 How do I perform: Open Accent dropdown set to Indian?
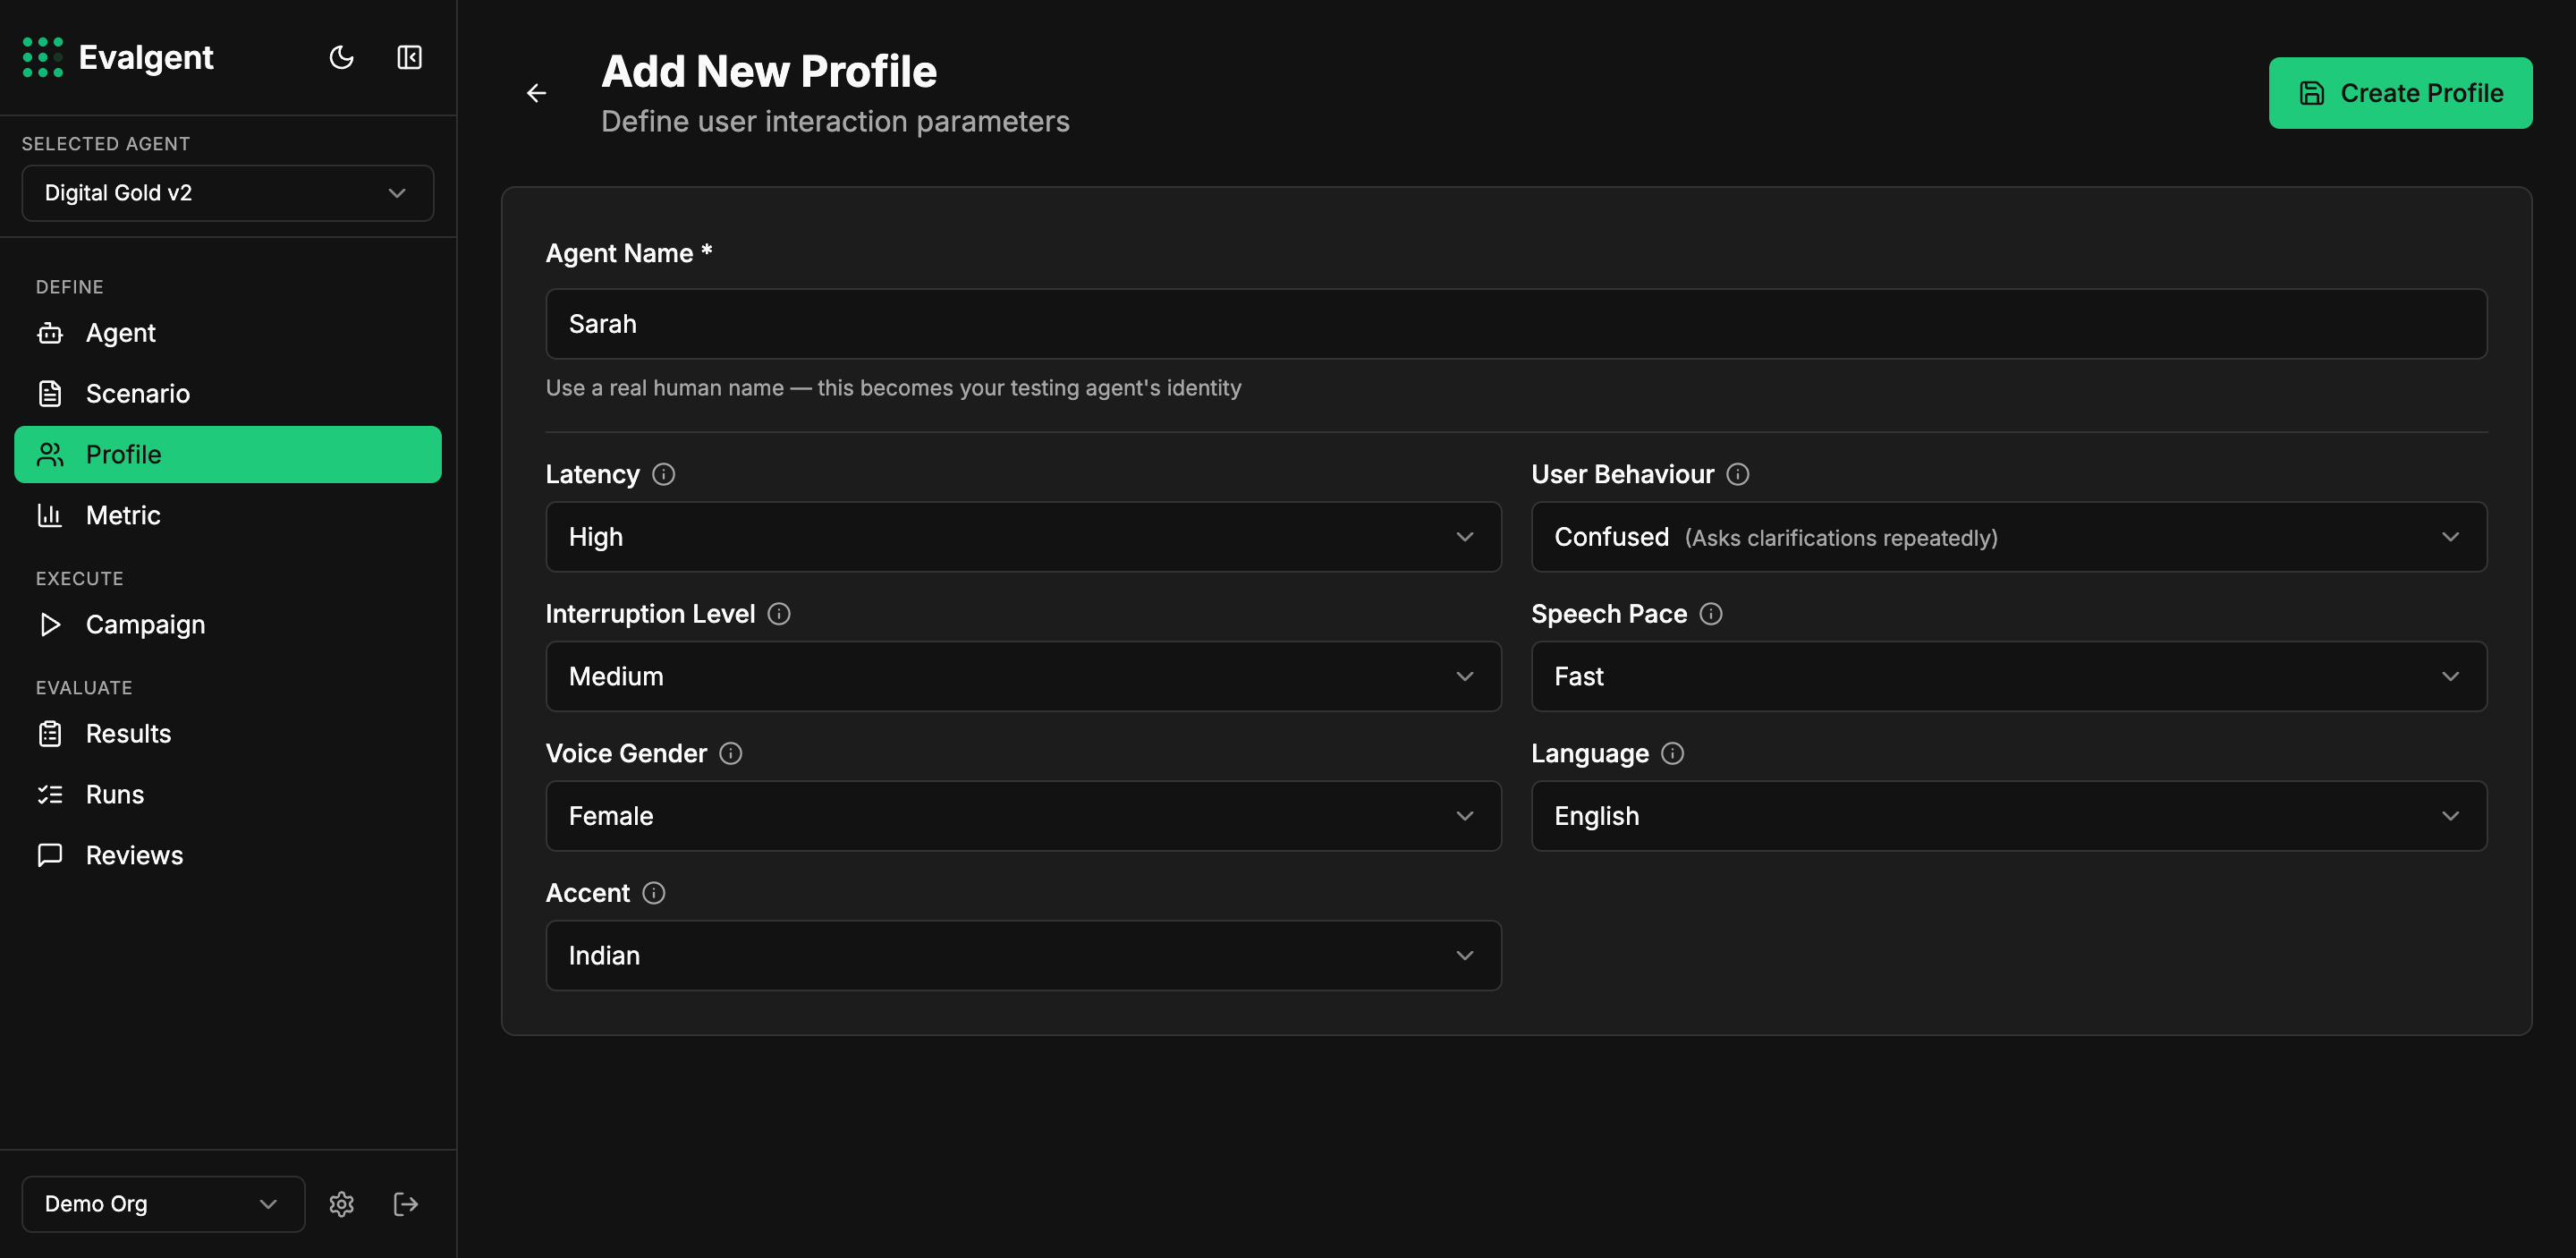coord(1022,955)
